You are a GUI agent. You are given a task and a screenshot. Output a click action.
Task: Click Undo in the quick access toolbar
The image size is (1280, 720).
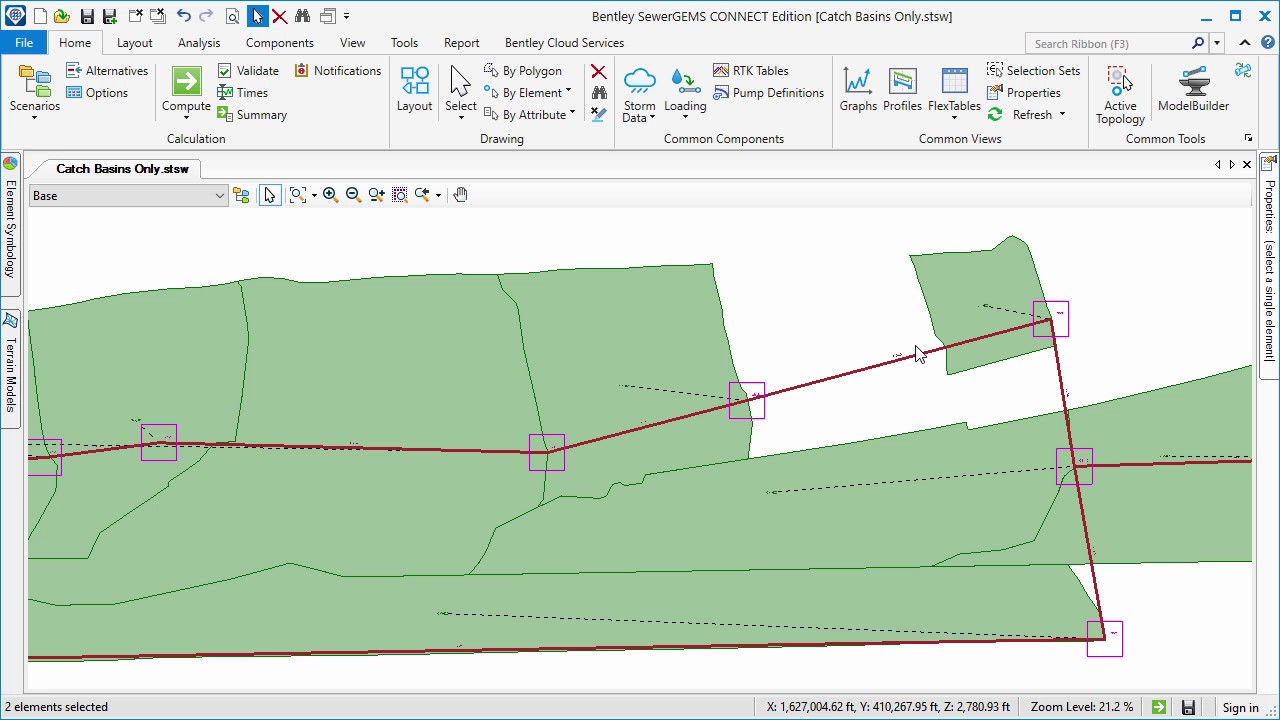coord(183,16)
